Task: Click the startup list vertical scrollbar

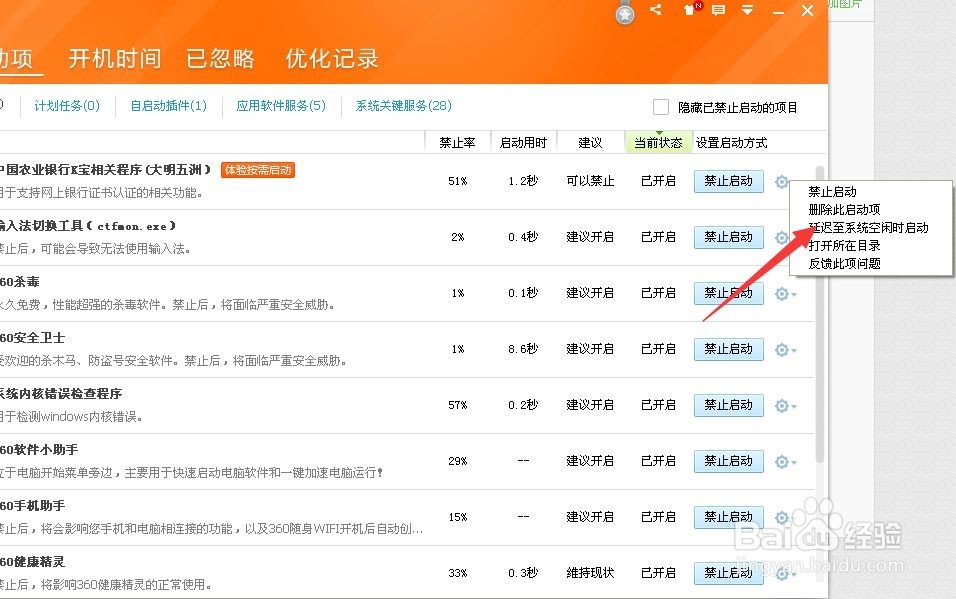Action: pos(820,314)
